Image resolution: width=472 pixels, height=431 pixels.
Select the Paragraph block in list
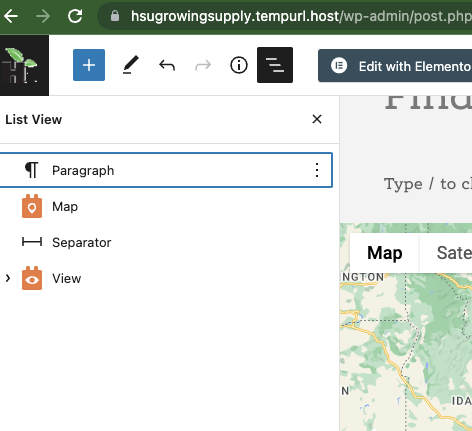166,170
